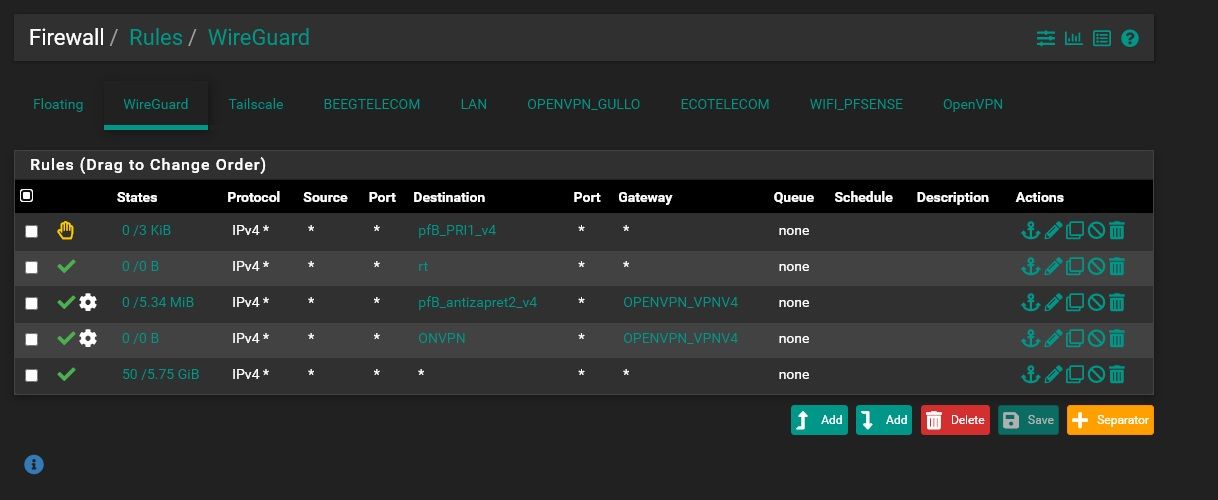Click the red Delete button
This screenshot has height=500, width=1218.
coord(955,420)
